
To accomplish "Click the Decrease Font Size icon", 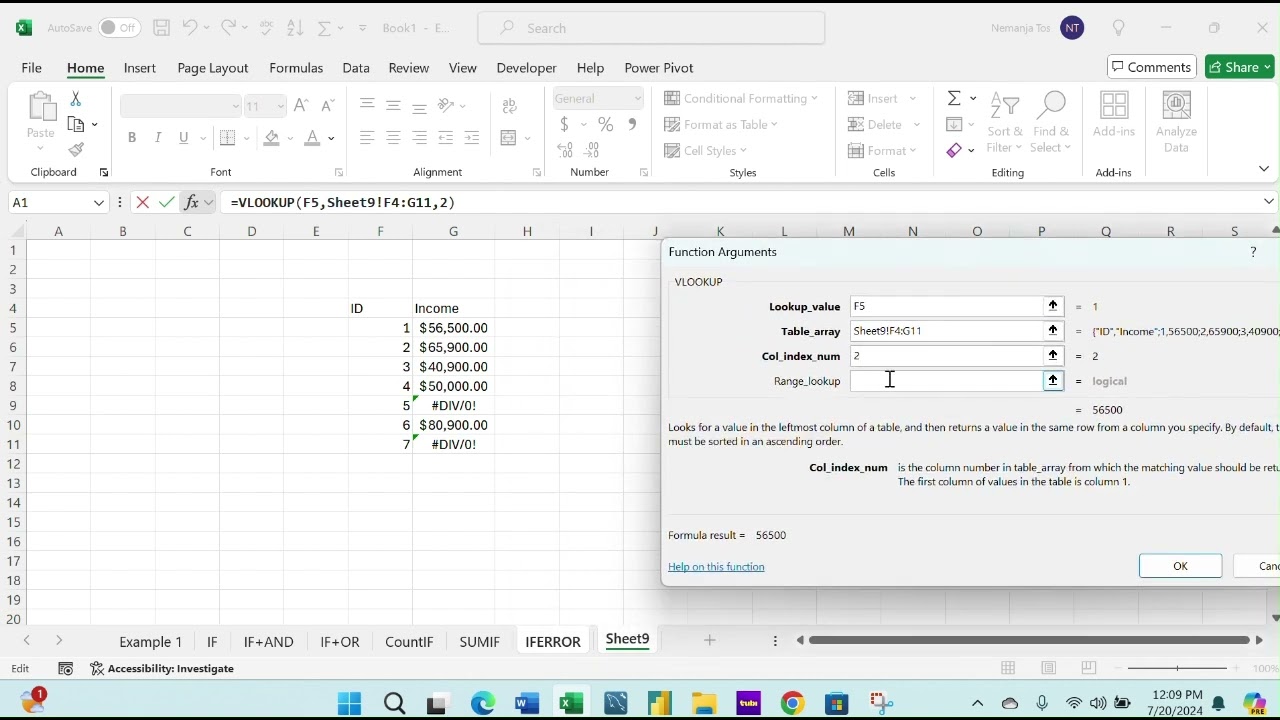I will tap(327, 105).
